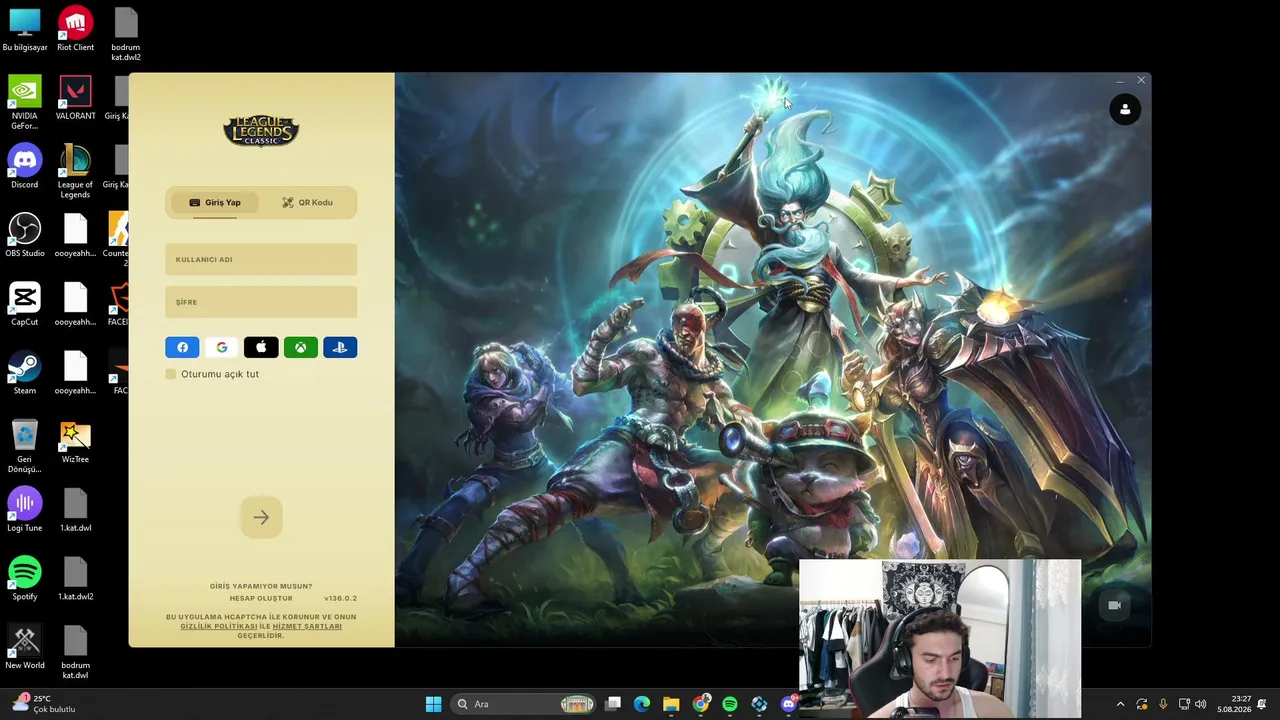Select the League of Legends desktop shortcut
The width and height of the screenshot is (1280, 720).
75,171
